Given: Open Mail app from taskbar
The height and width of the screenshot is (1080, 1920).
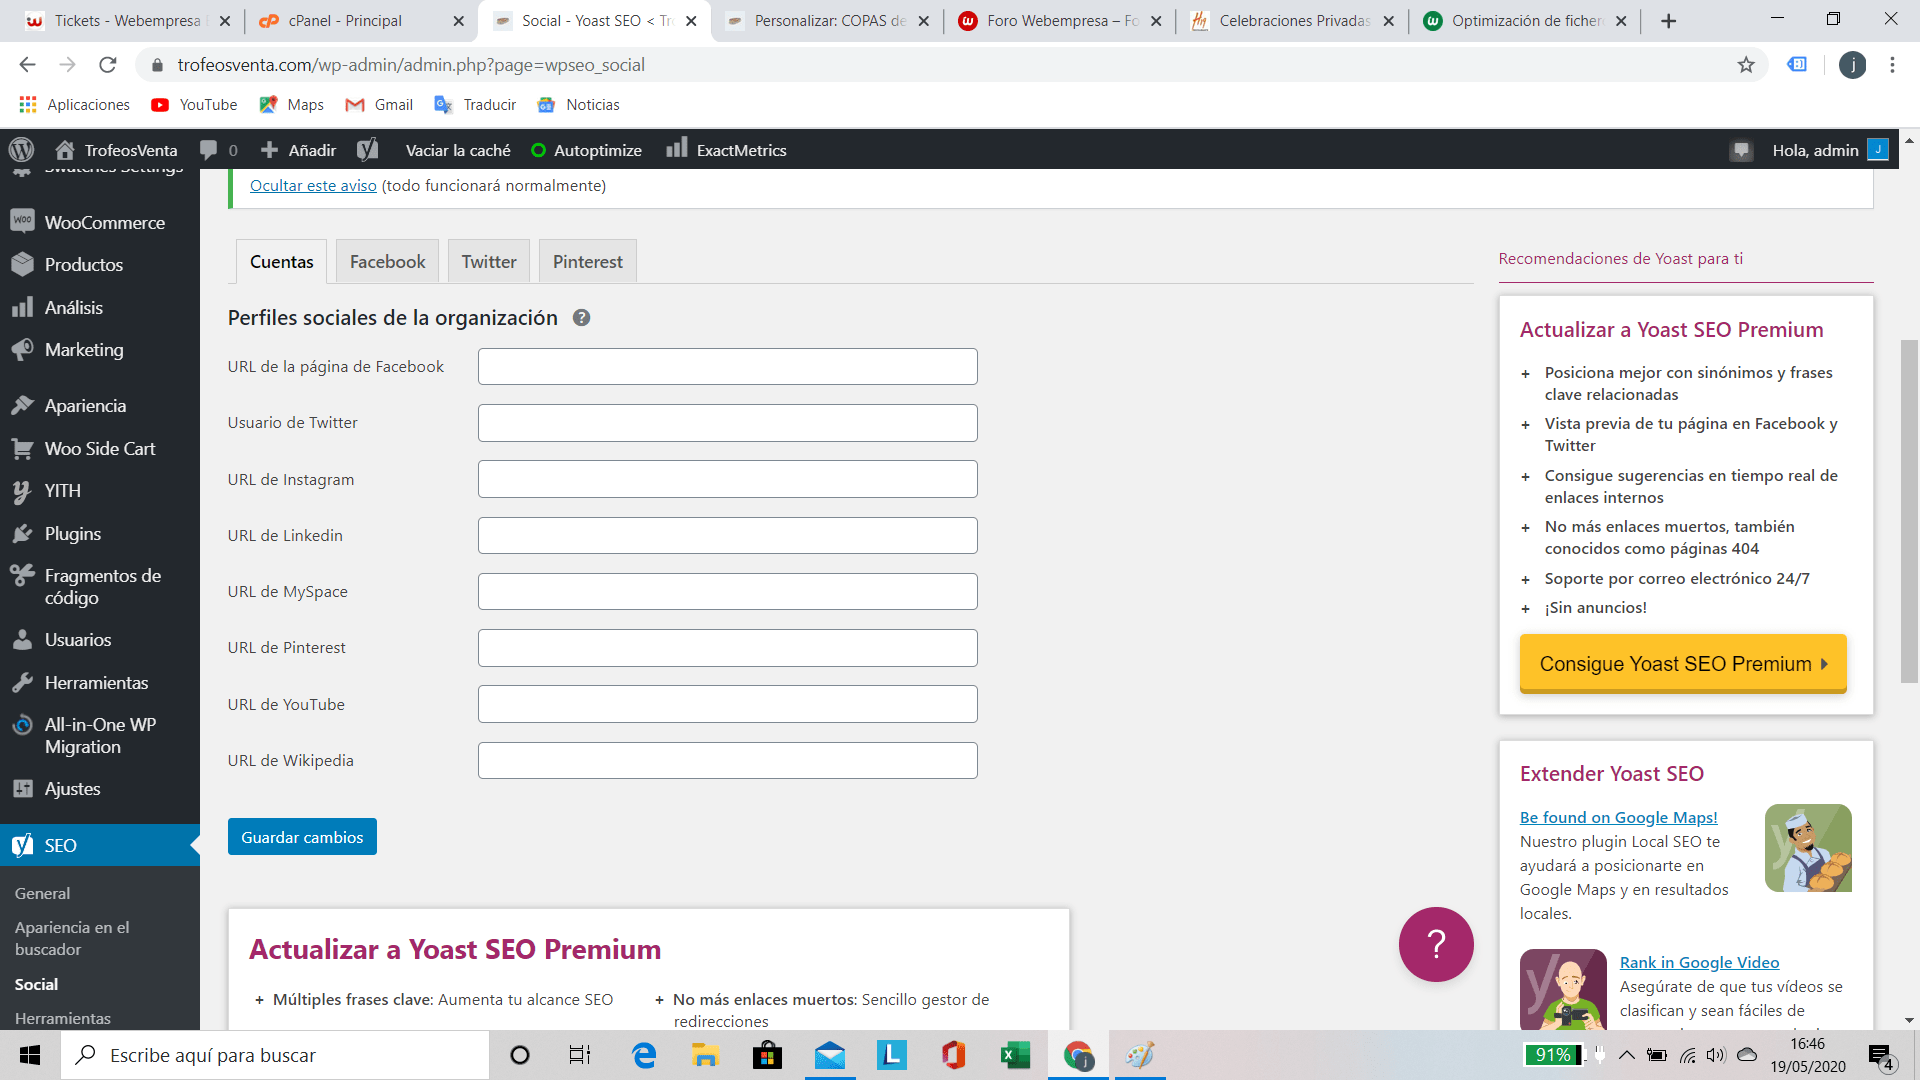Looking at the screenshot, I should click(x=829, y=1055).
